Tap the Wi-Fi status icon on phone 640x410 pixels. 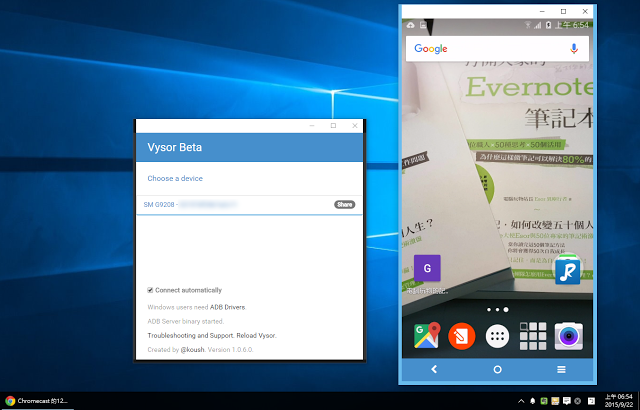coord(528,25)
